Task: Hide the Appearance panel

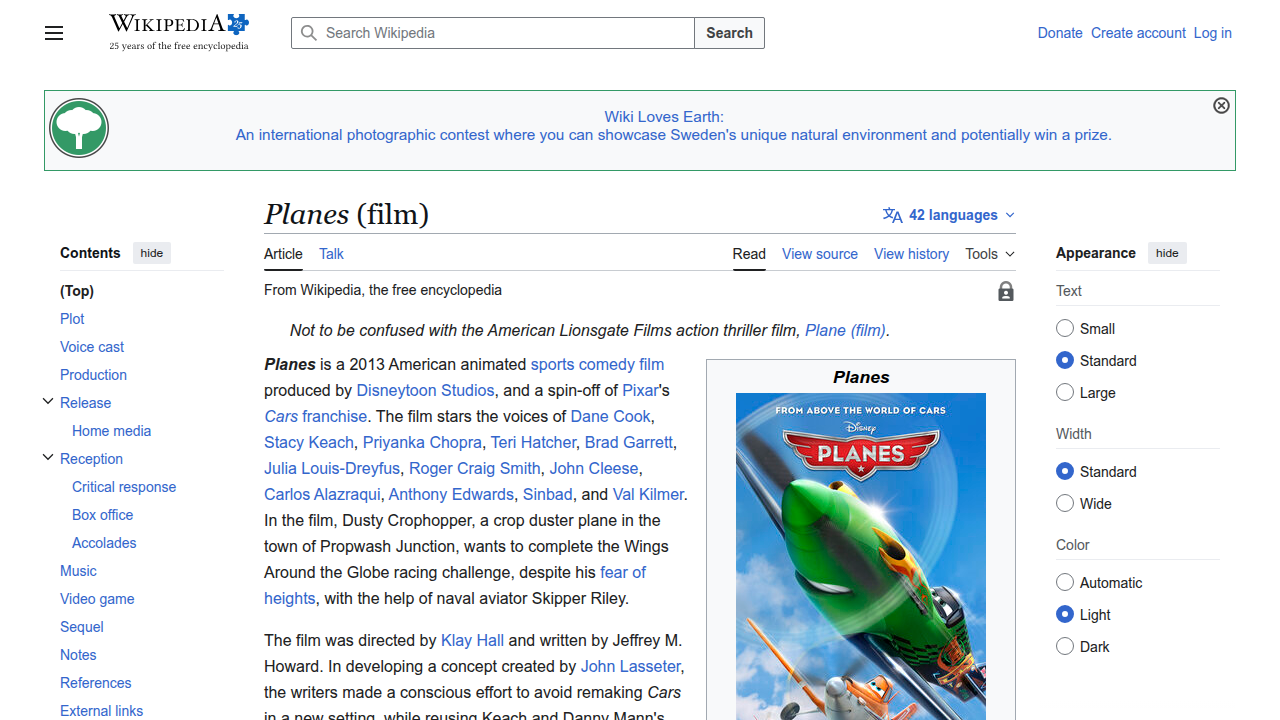Action: tap(1167, 253)
